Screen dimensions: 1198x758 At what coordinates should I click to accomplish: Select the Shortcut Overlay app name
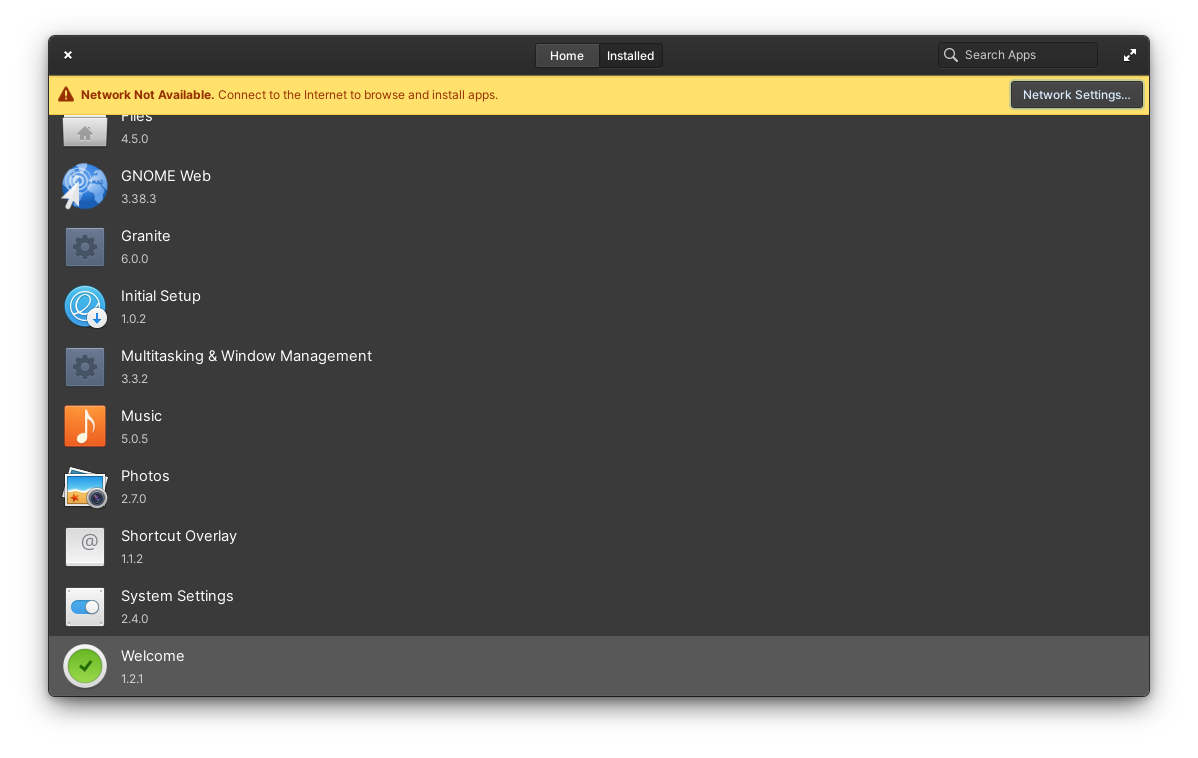point(179,536)
